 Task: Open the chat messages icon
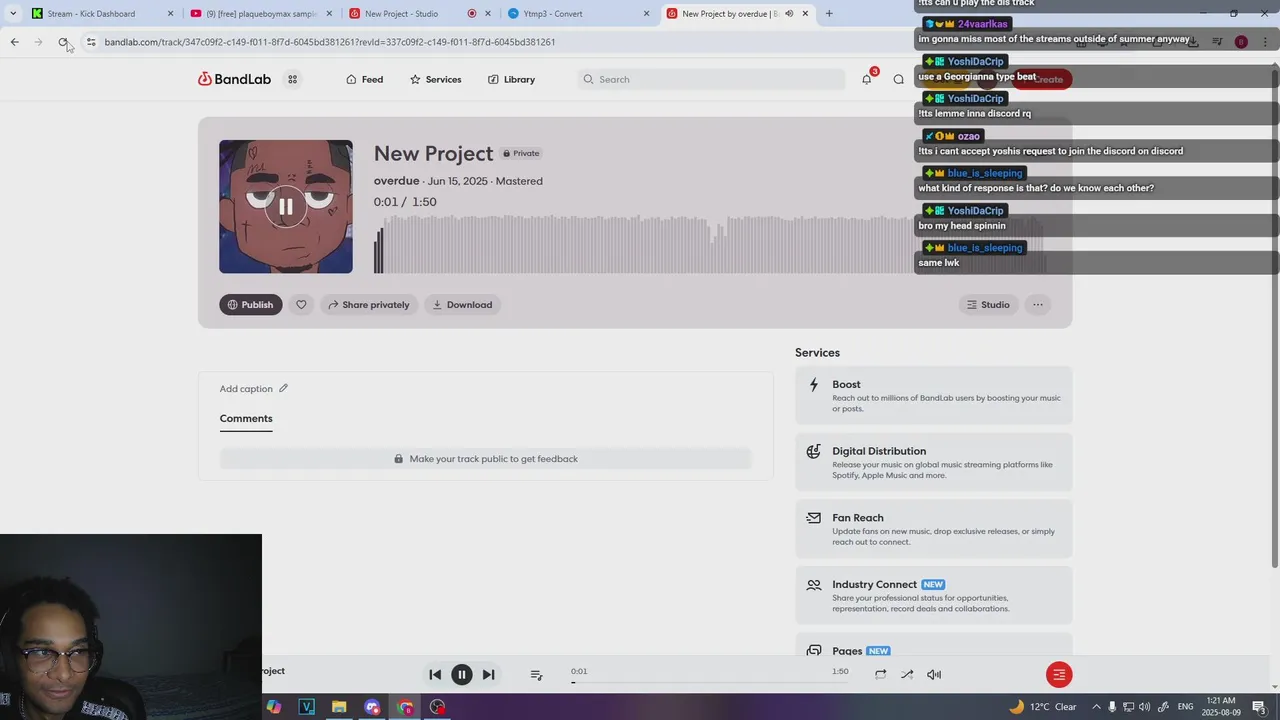point(898,79)
